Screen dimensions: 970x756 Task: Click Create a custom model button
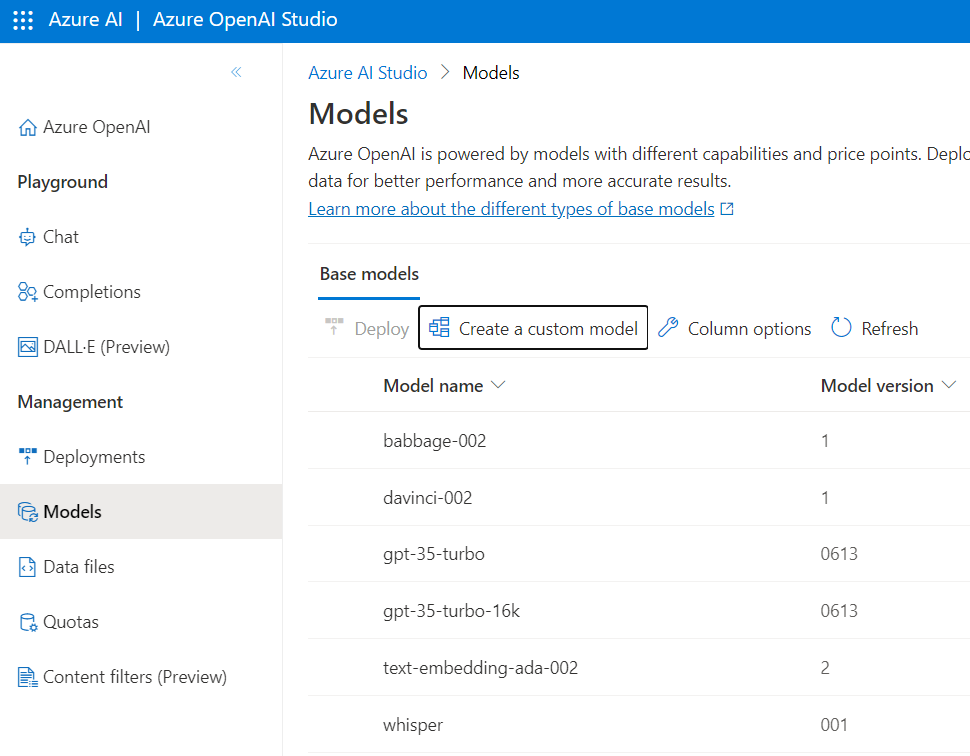tap(533, 327)
